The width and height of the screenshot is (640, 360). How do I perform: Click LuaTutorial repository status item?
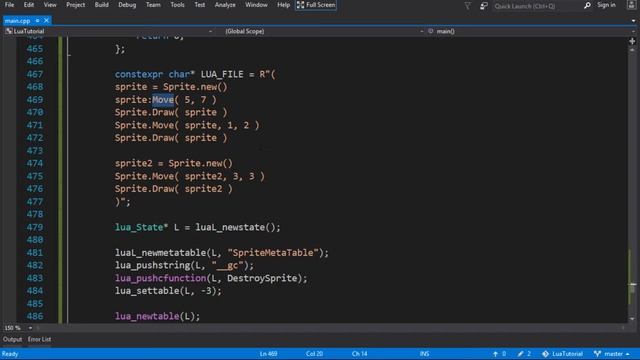(x=562, y=354)
